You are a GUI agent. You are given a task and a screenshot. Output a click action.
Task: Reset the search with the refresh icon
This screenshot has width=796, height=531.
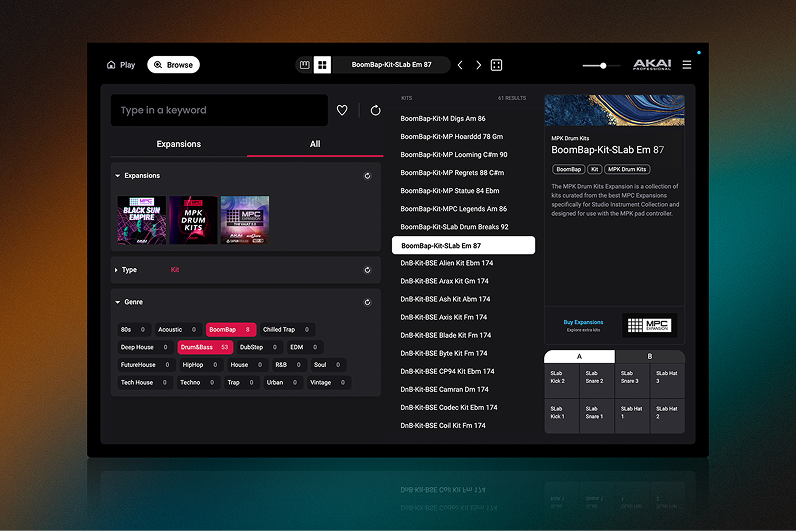tap(375, 111)
